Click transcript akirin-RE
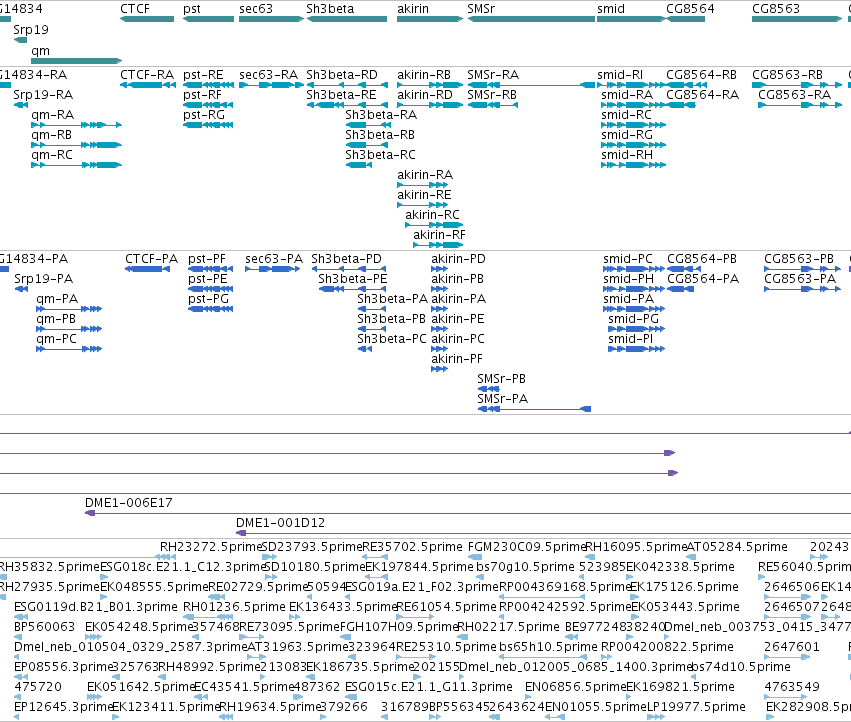This screenshot has height=722, width=851. (x=423, y=205)
